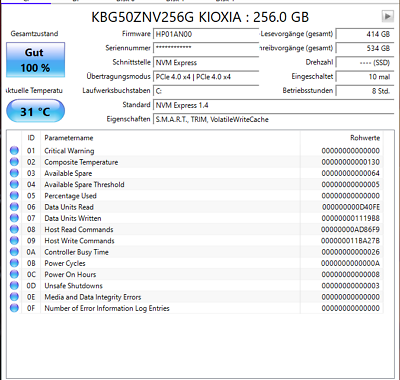400x380 pixels.
Task: Click the KBG50ZNV256G KIOXIA : 256.0 GB title
Action: point(200,17)
